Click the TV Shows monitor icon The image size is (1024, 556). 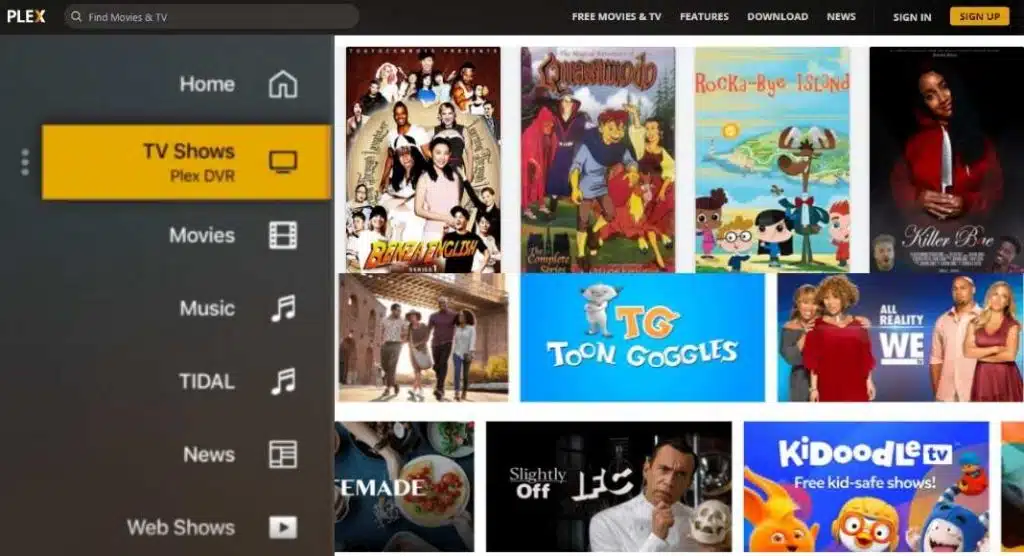[x=283, y=161]
